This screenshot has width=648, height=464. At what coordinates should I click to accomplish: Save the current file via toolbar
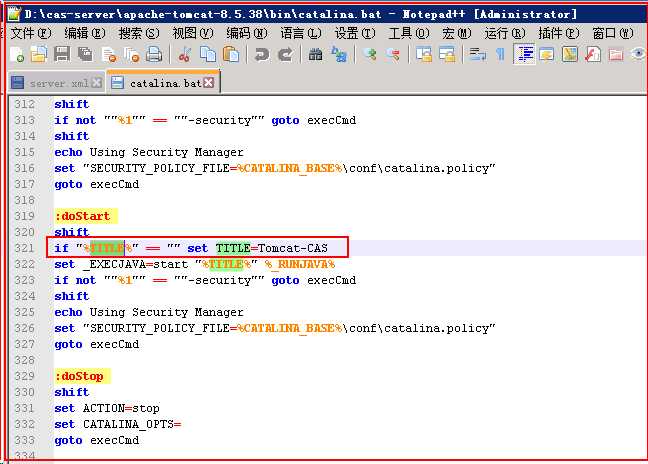[x=62, y=55]
